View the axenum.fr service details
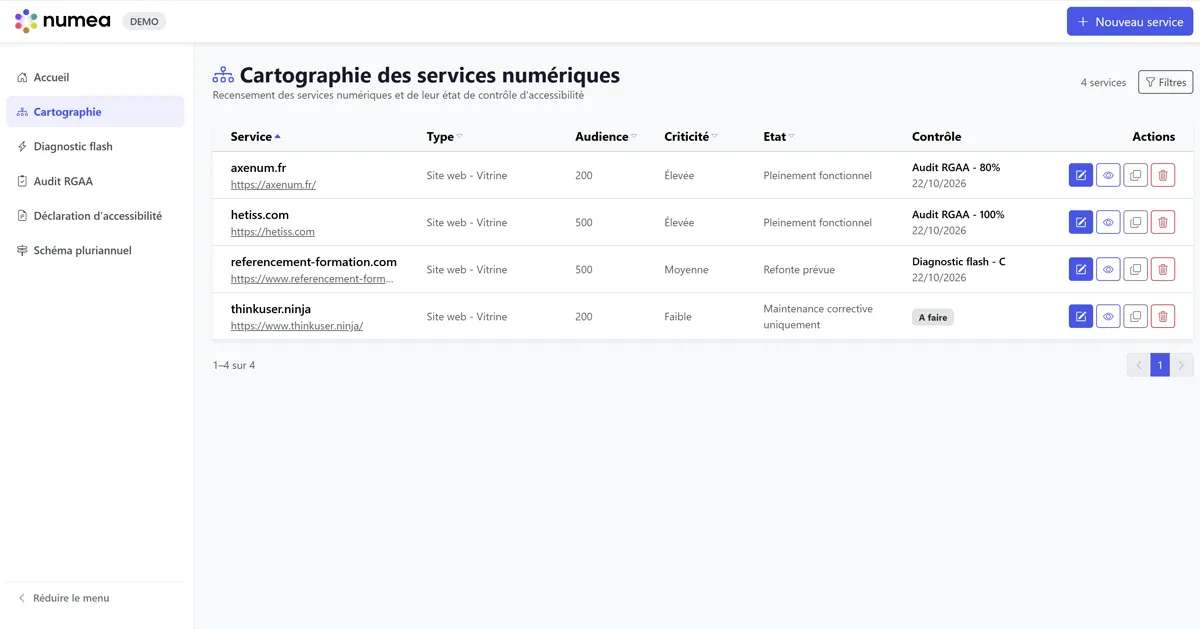Viewport: 1200px width, 629px height. 1108,175
